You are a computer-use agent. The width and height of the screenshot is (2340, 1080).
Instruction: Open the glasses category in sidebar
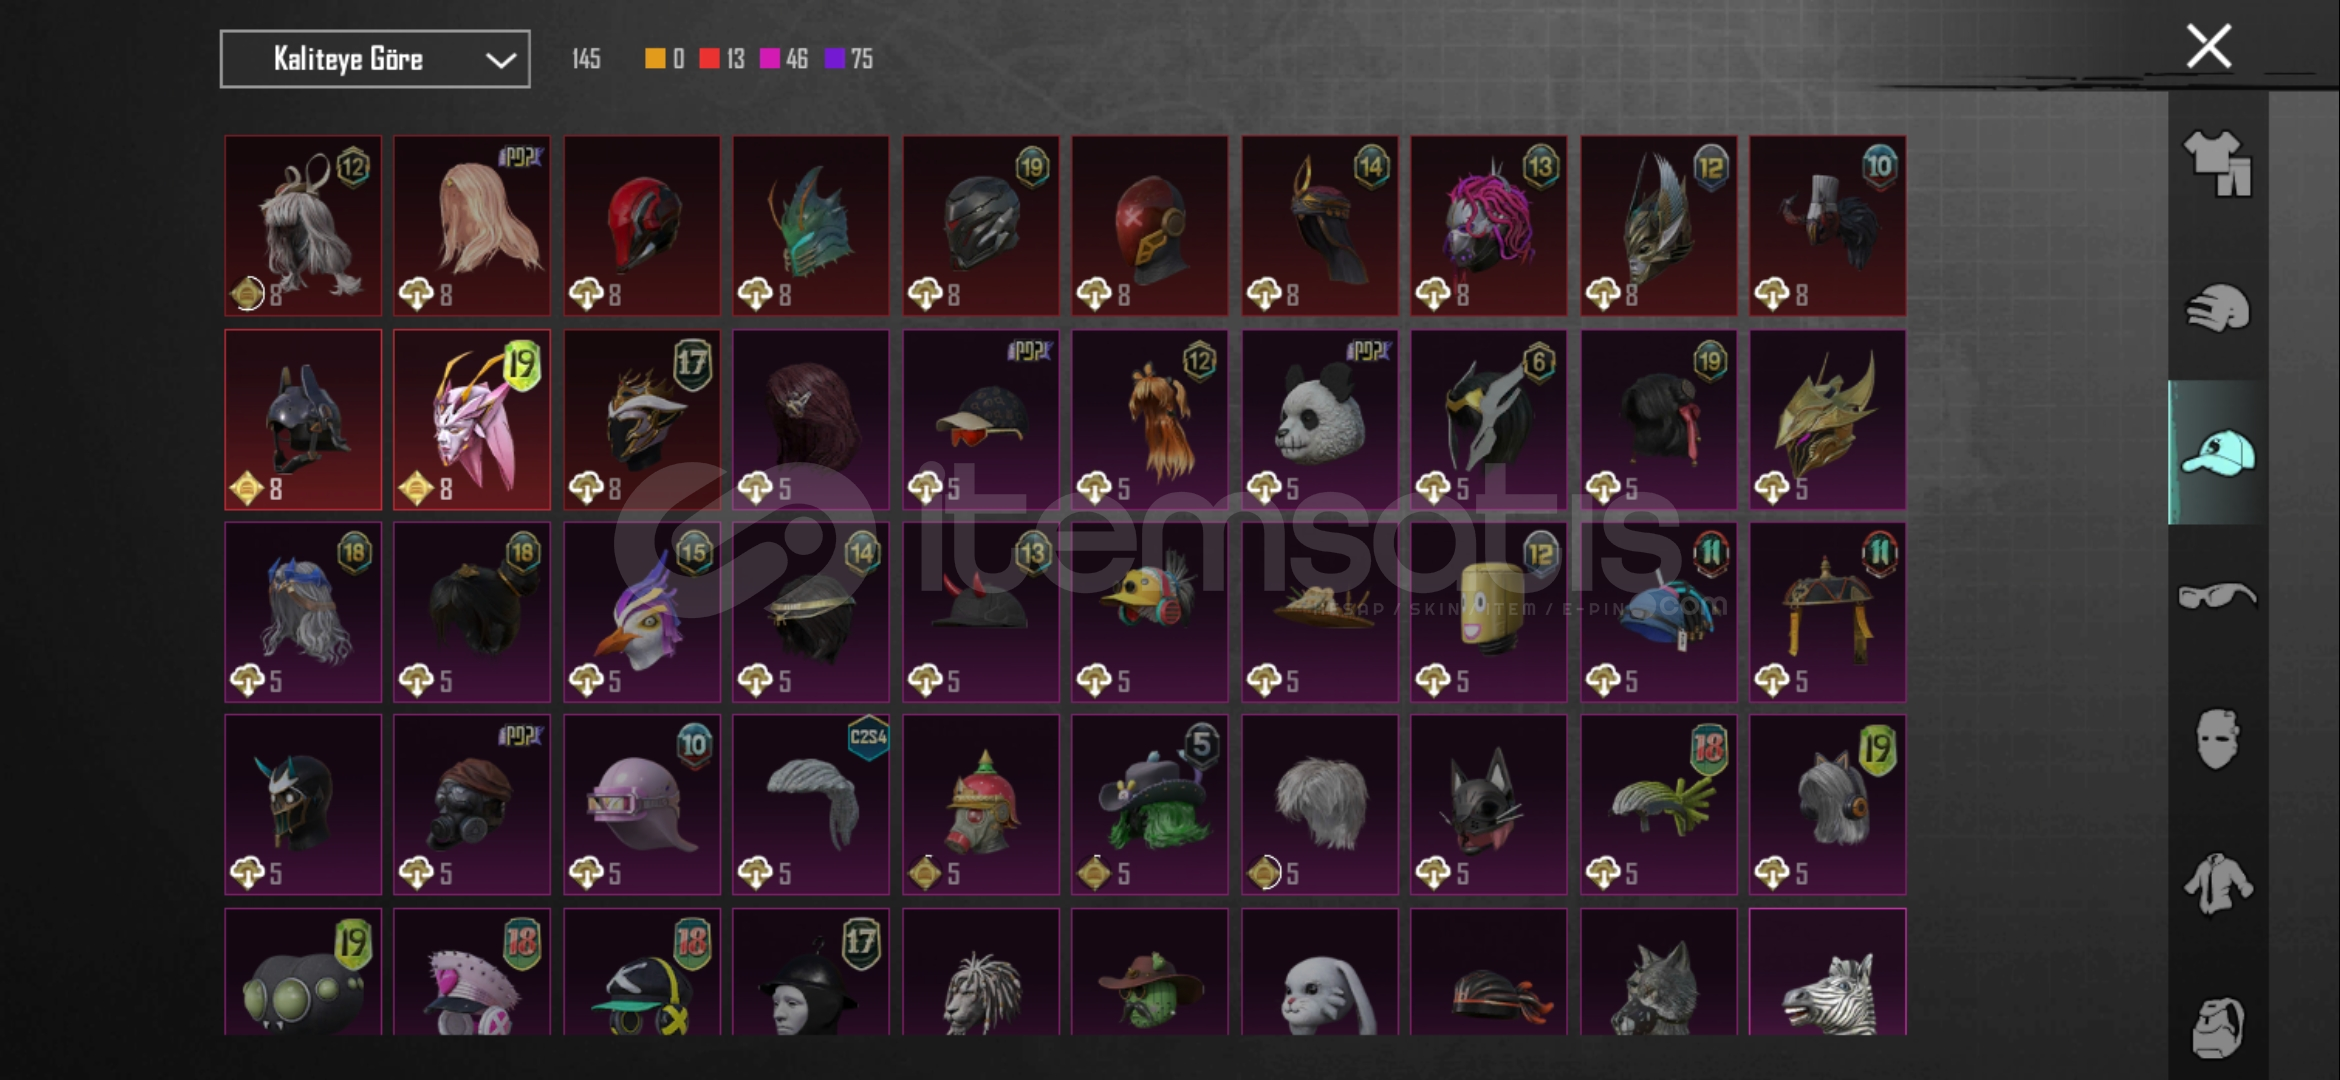tap(2217, 596)
